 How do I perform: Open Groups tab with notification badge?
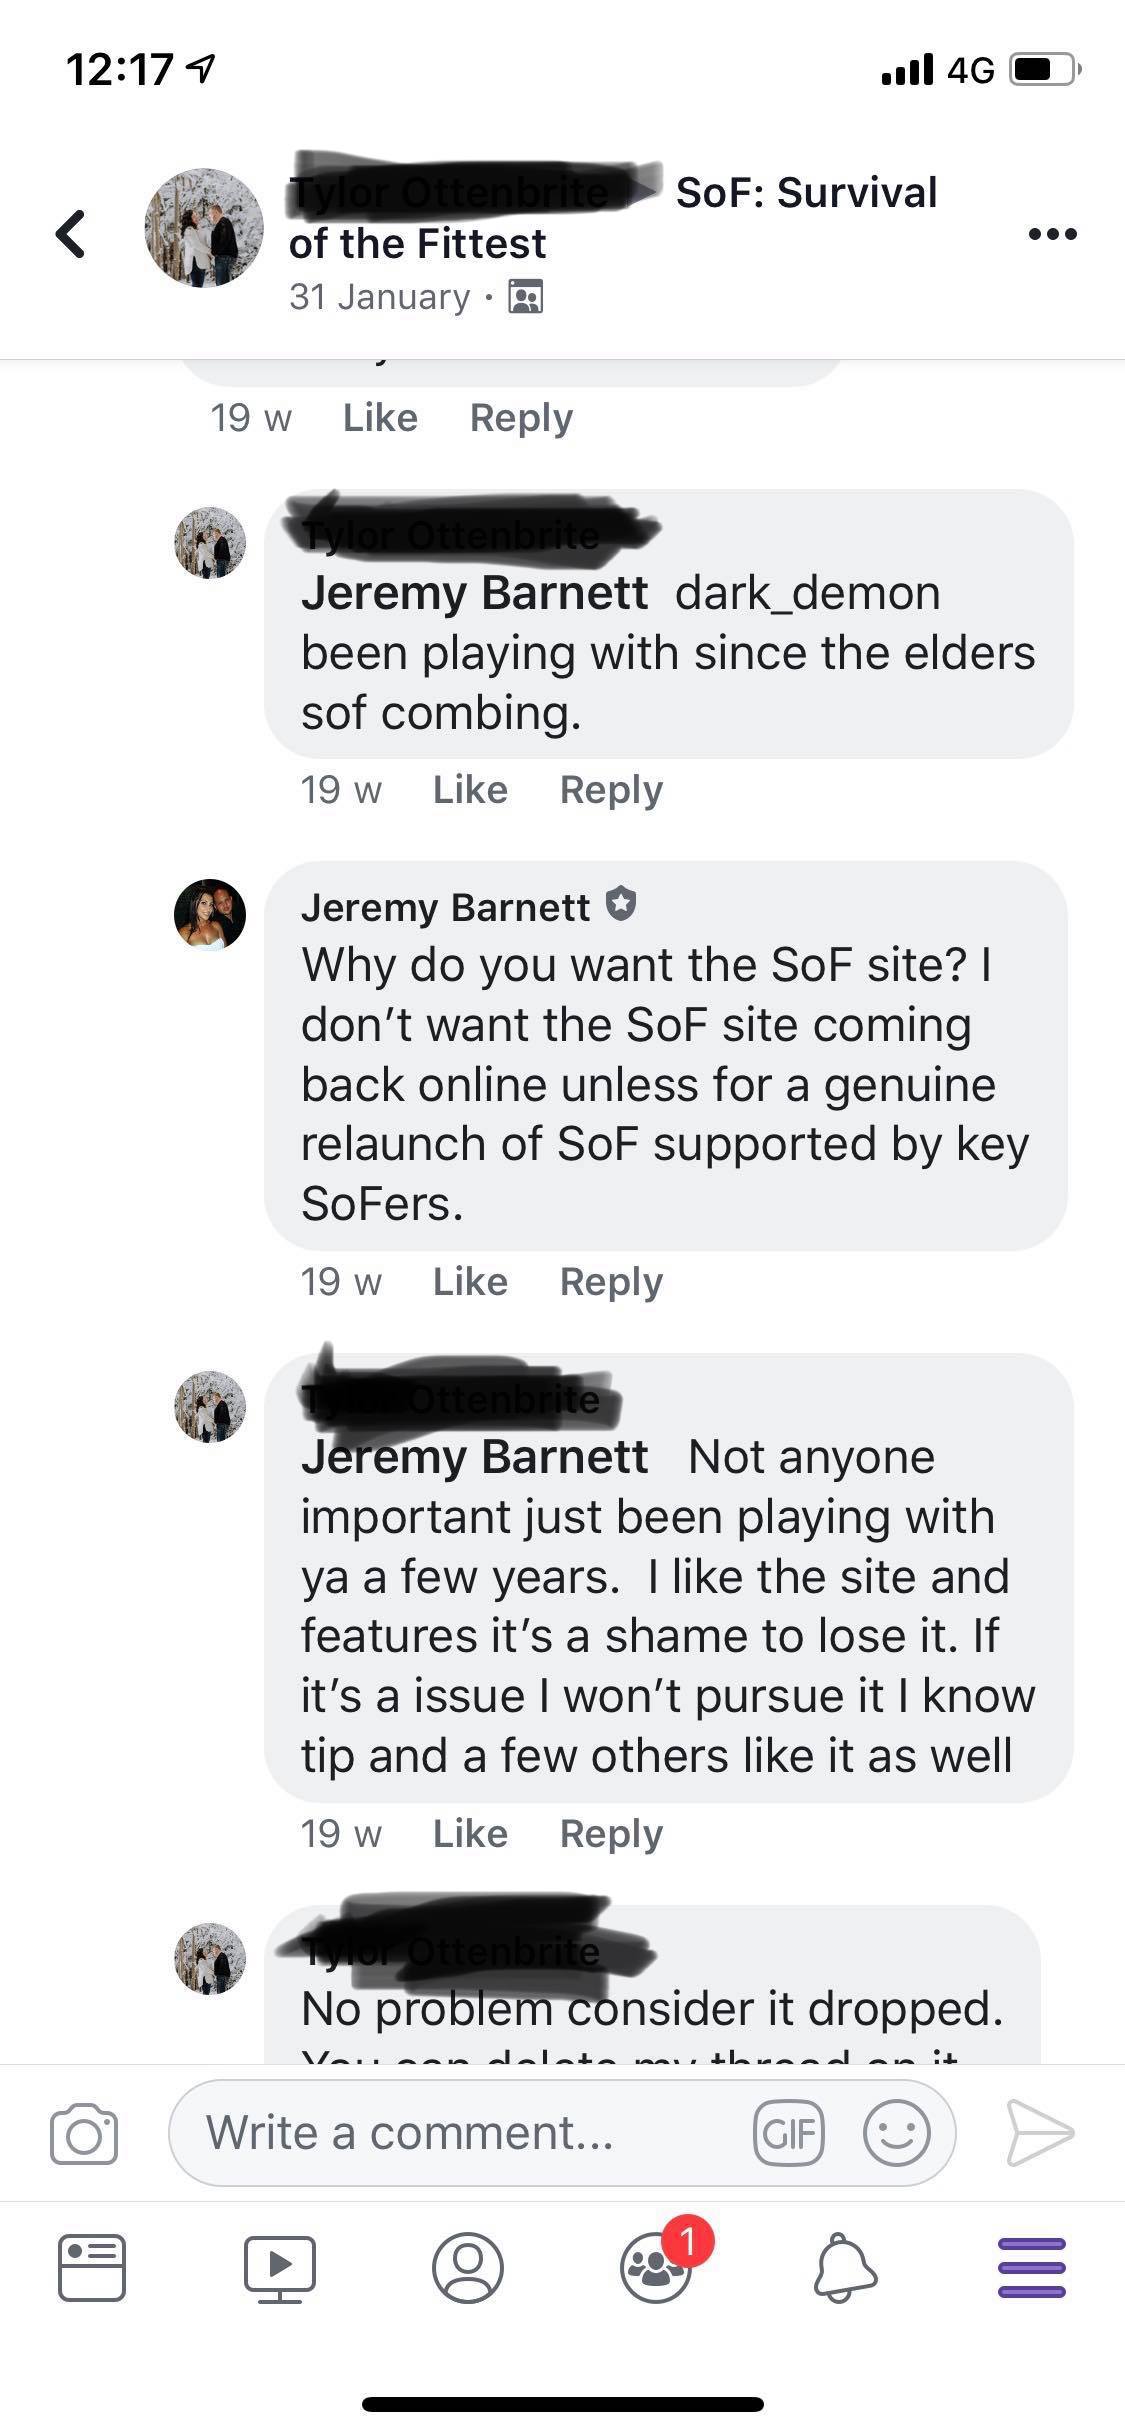656,2268
